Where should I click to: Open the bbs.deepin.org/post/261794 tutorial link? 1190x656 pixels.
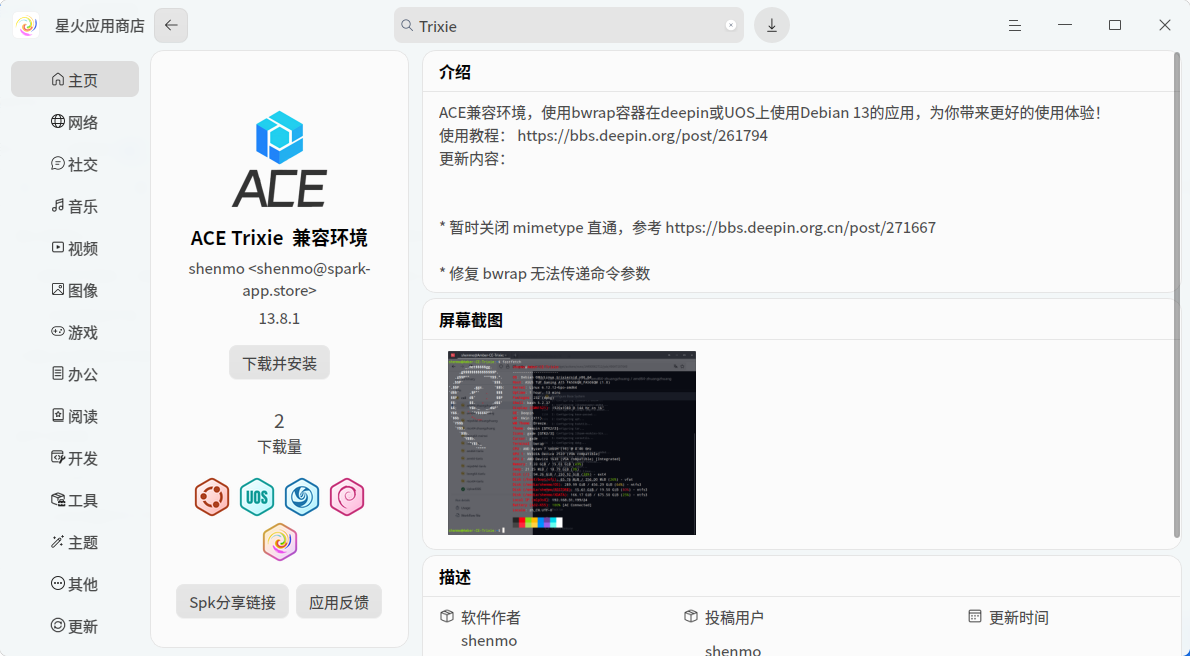643,136
